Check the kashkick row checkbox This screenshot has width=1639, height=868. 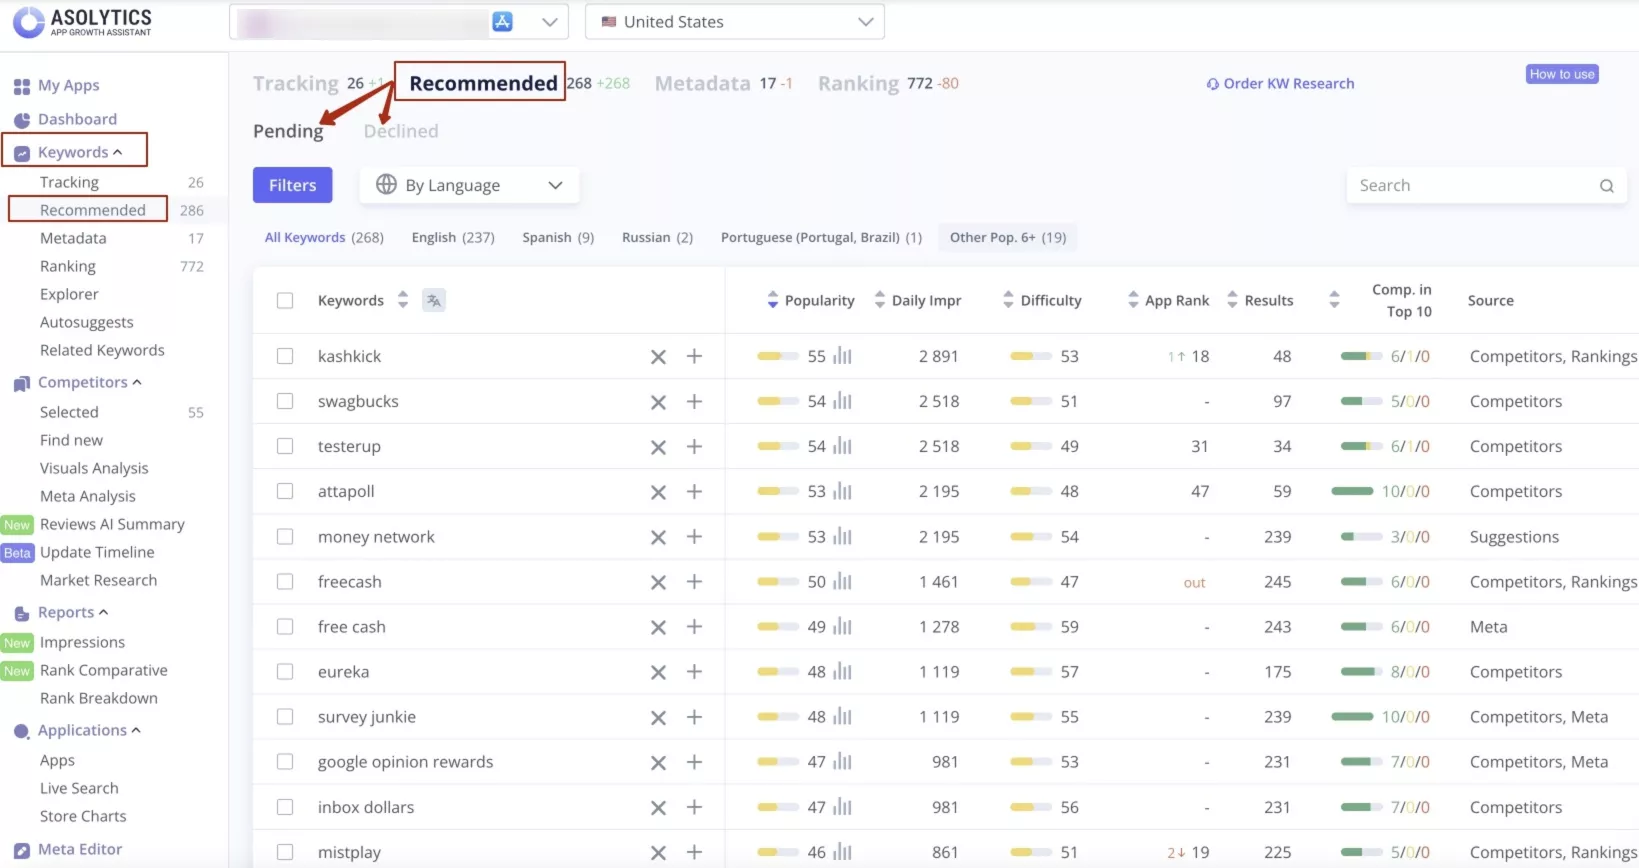[285, 356]
